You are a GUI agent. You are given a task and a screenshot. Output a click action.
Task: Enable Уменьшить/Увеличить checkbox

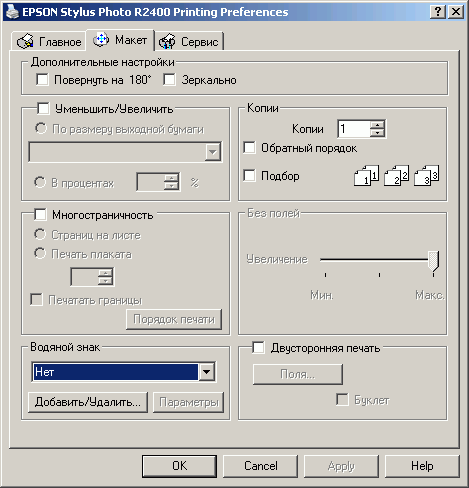[x=43, y=108]
